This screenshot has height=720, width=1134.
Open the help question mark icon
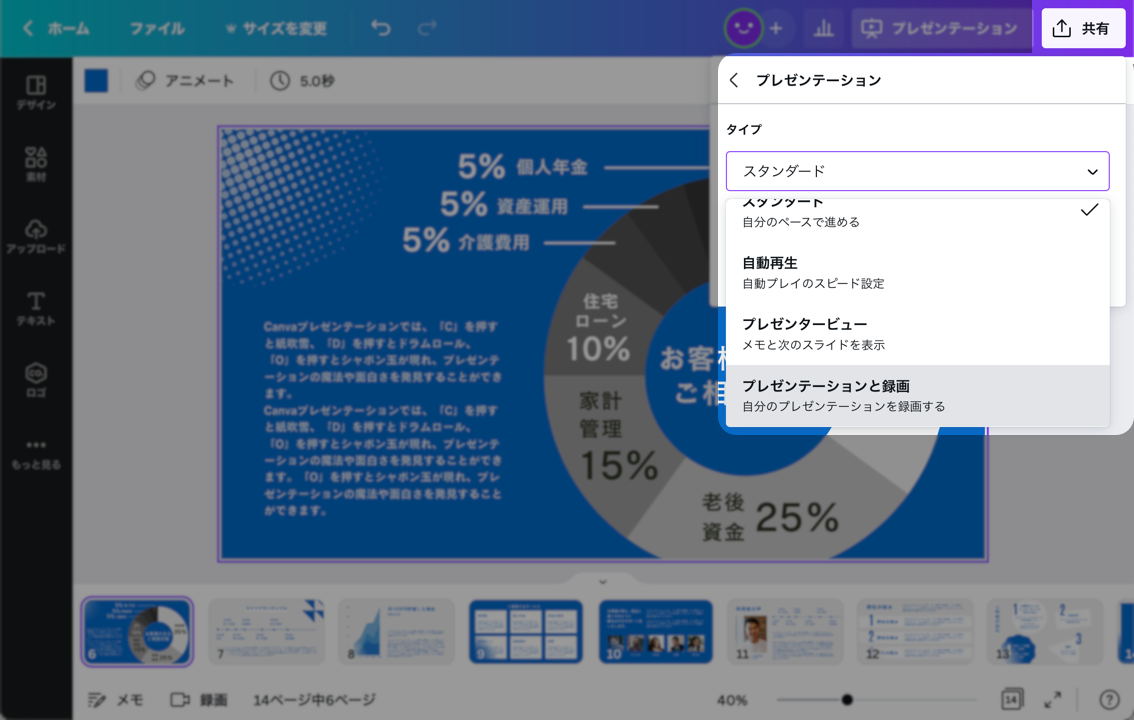point(1109,699)
